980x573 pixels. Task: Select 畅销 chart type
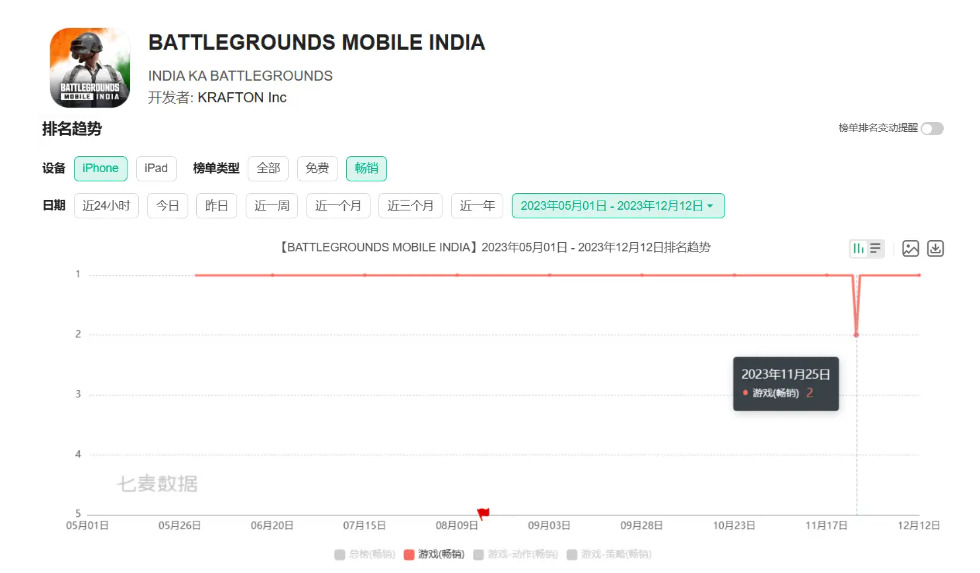coord(367,169)
